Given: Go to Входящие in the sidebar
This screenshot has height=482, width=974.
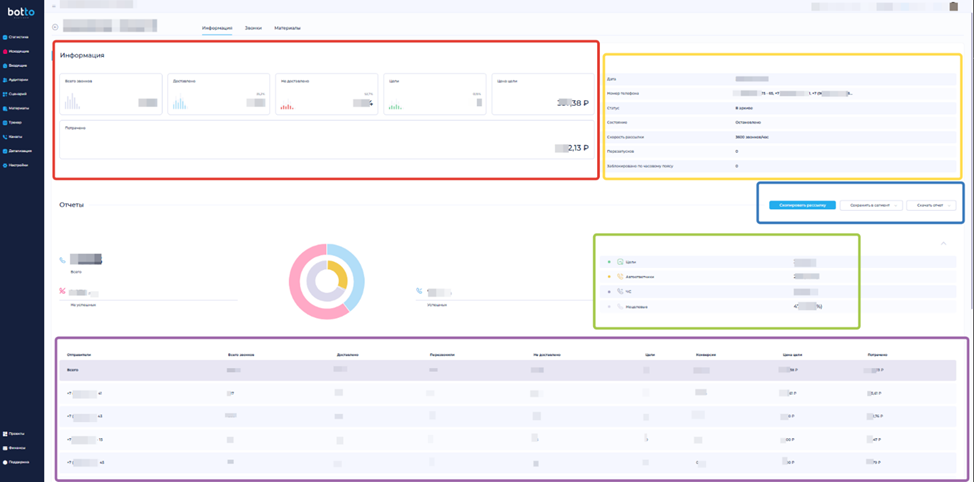Looking at the screenshot, I should click(18, 65).
